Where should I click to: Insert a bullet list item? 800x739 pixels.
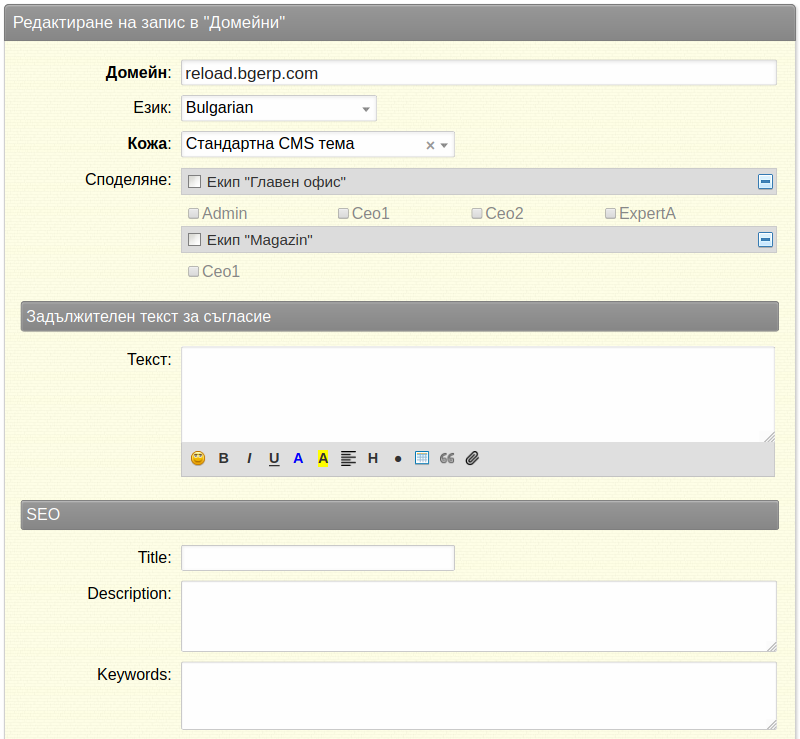[x=398, y=459]
